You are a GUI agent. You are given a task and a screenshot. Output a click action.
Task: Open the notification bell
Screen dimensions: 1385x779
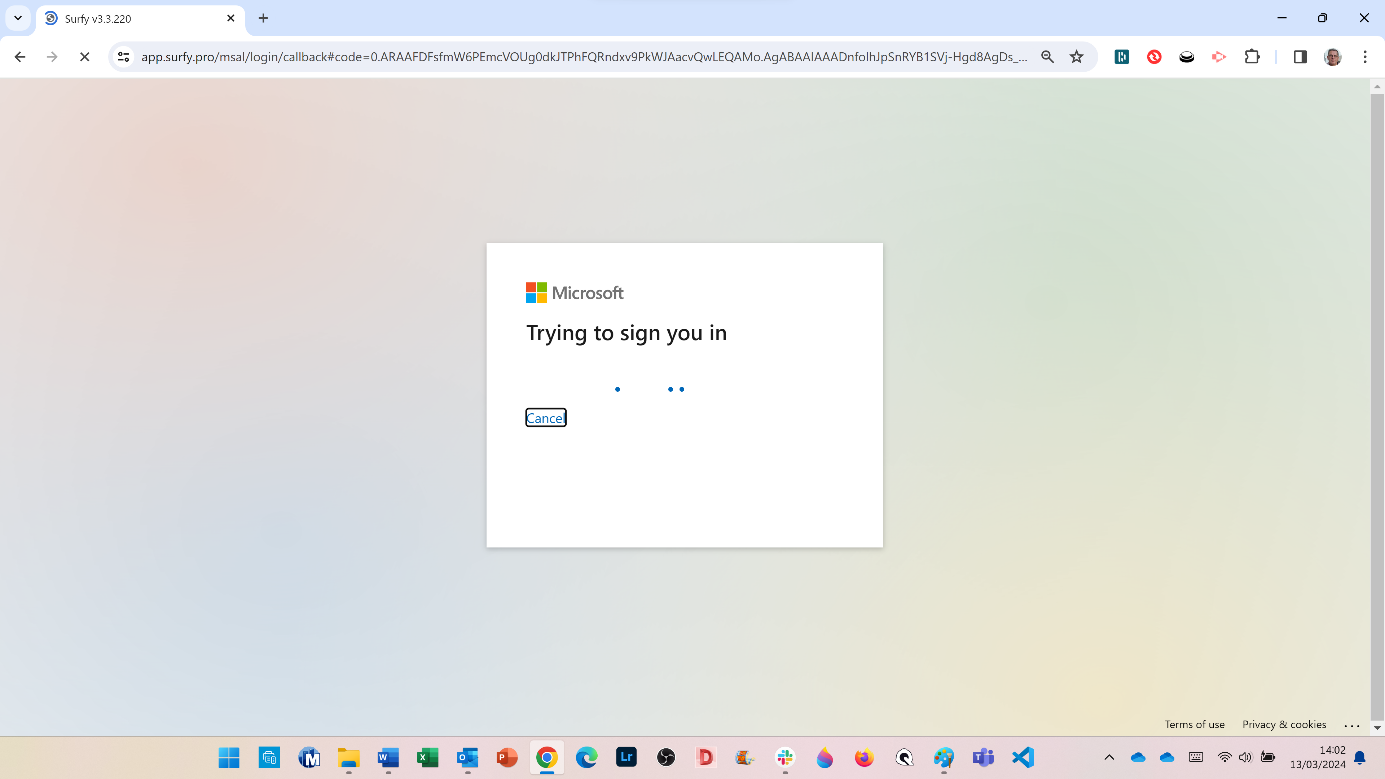coord(1360,757)
